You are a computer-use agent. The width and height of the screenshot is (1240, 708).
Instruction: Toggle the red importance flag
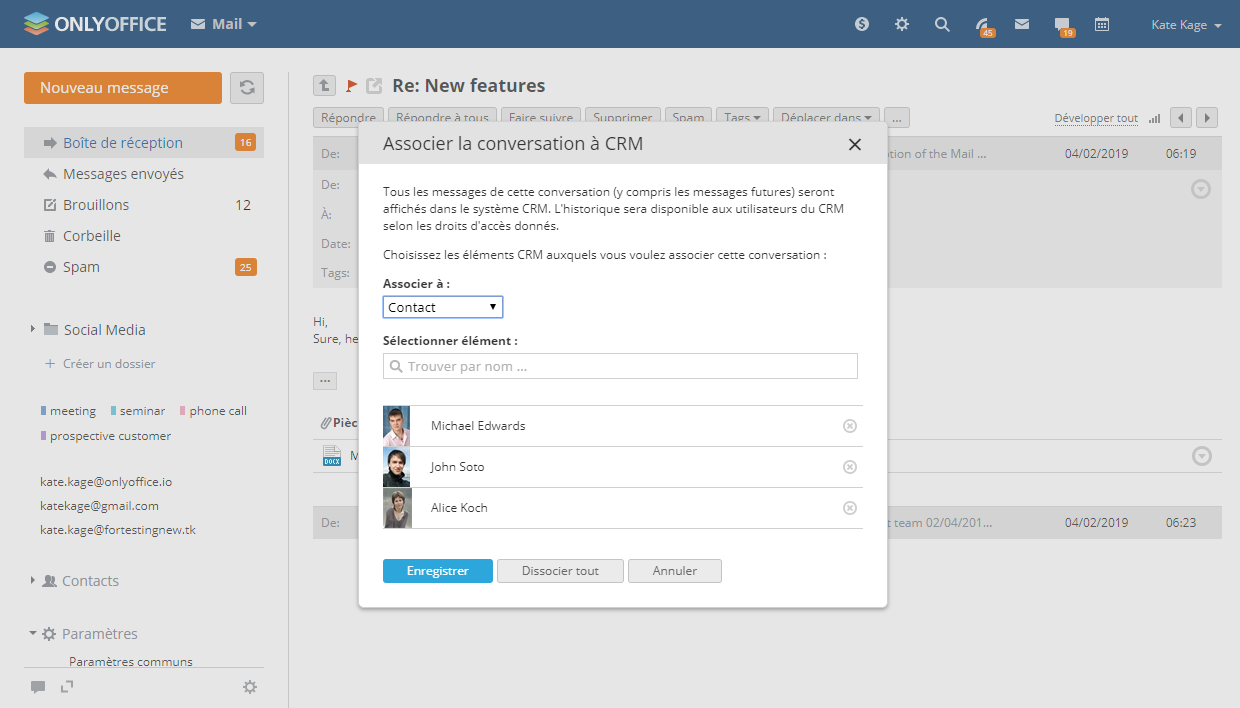pos(352,86)
